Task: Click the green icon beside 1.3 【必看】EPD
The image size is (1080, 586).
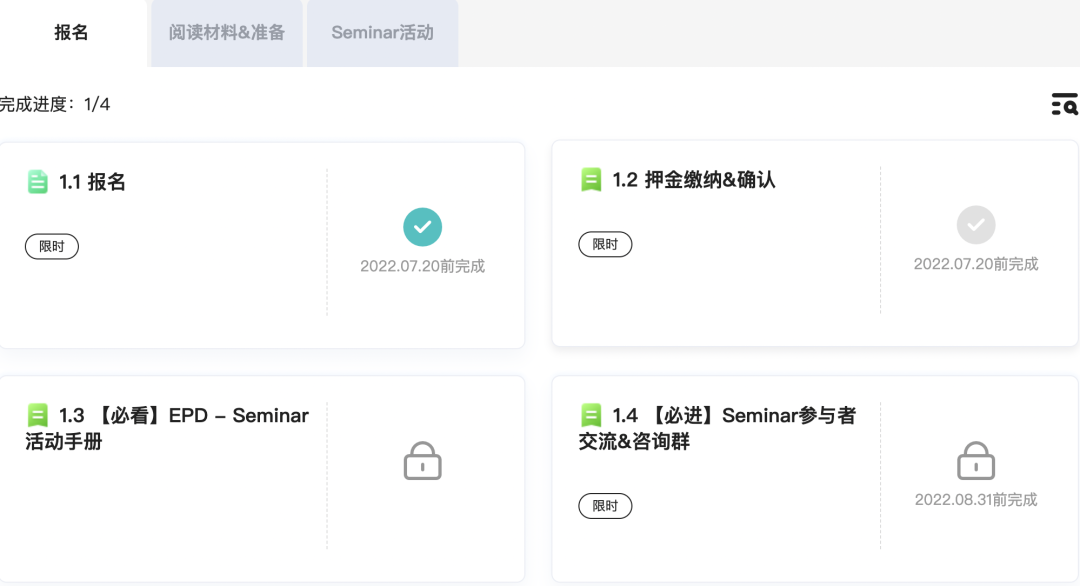Action: coord(37,415)
